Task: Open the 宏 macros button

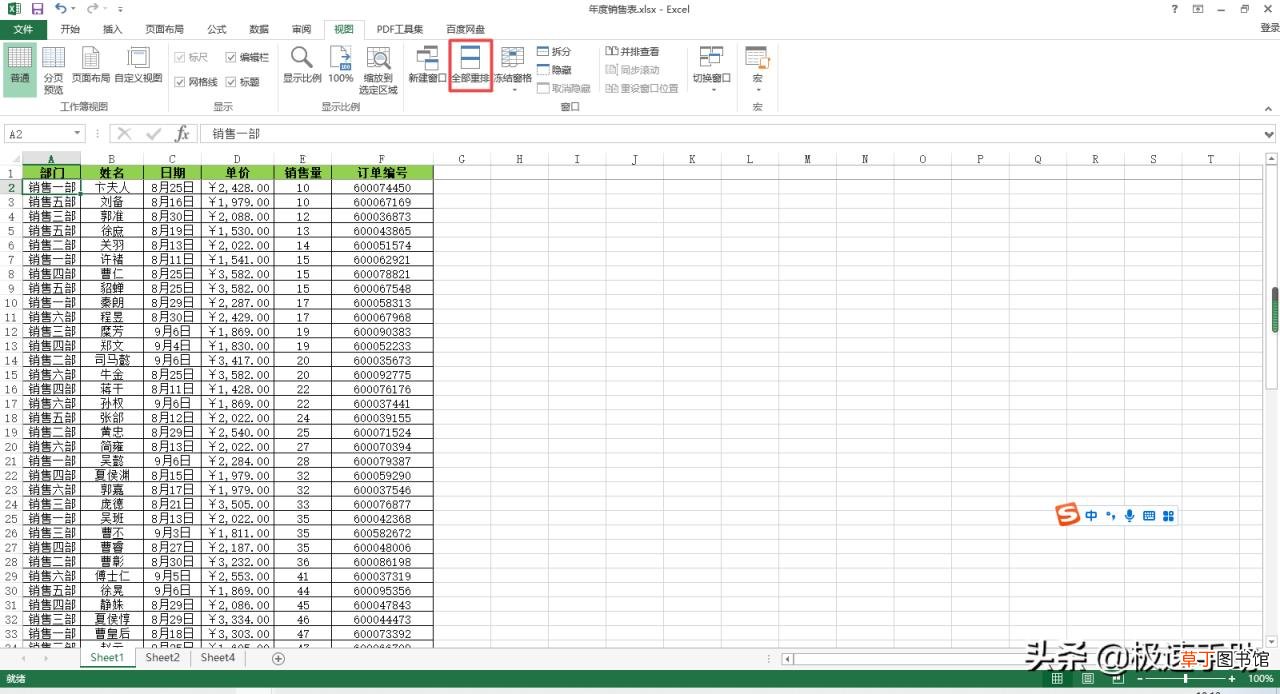Action: 757,69
